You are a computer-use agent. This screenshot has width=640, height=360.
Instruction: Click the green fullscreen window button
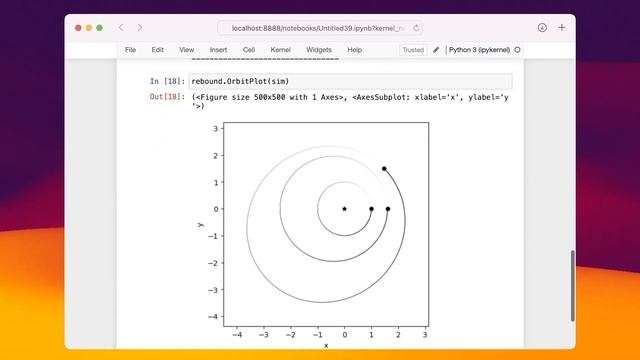(x=99, y=28)
